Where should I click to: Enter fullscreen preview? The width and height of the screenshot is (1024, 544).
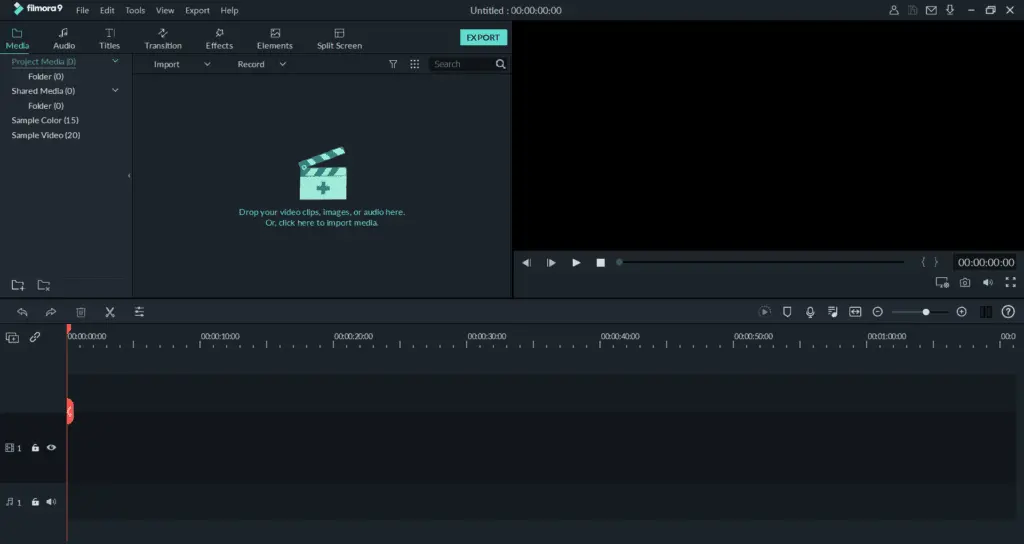click(x=1010, y=282)
